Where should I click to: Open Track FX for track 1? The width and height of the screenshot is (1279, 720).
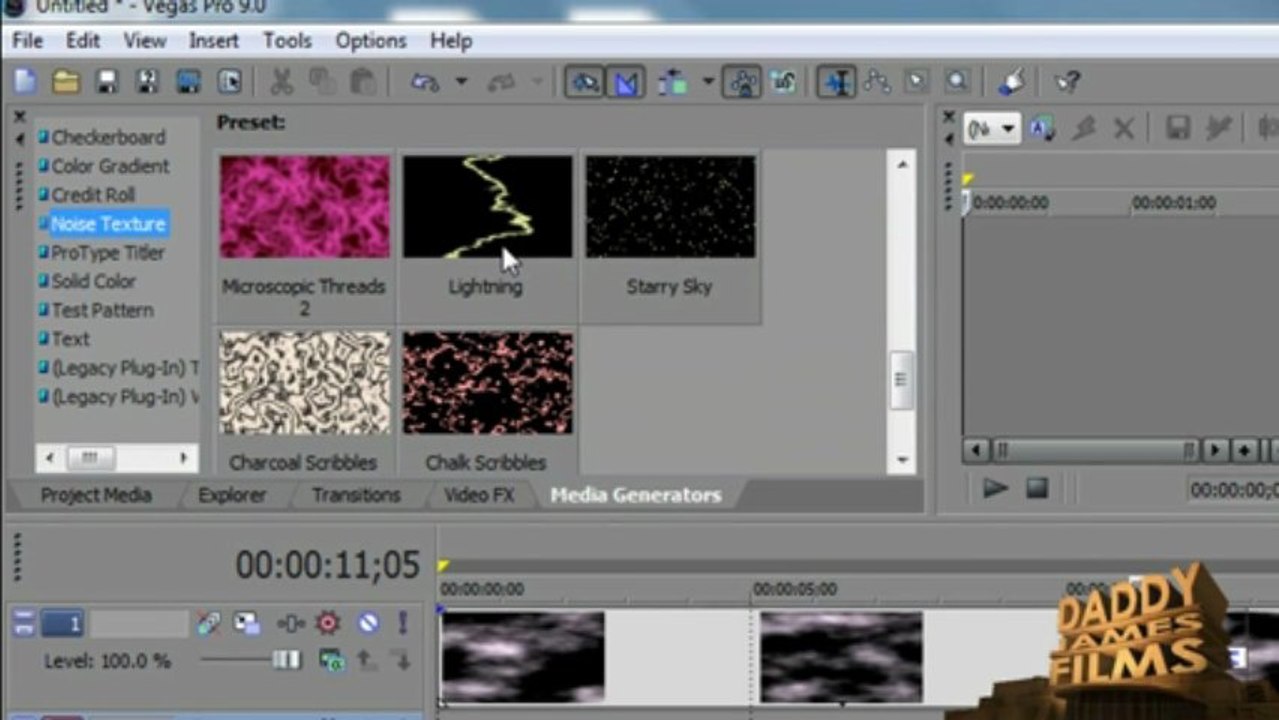(x=291, y=624)
